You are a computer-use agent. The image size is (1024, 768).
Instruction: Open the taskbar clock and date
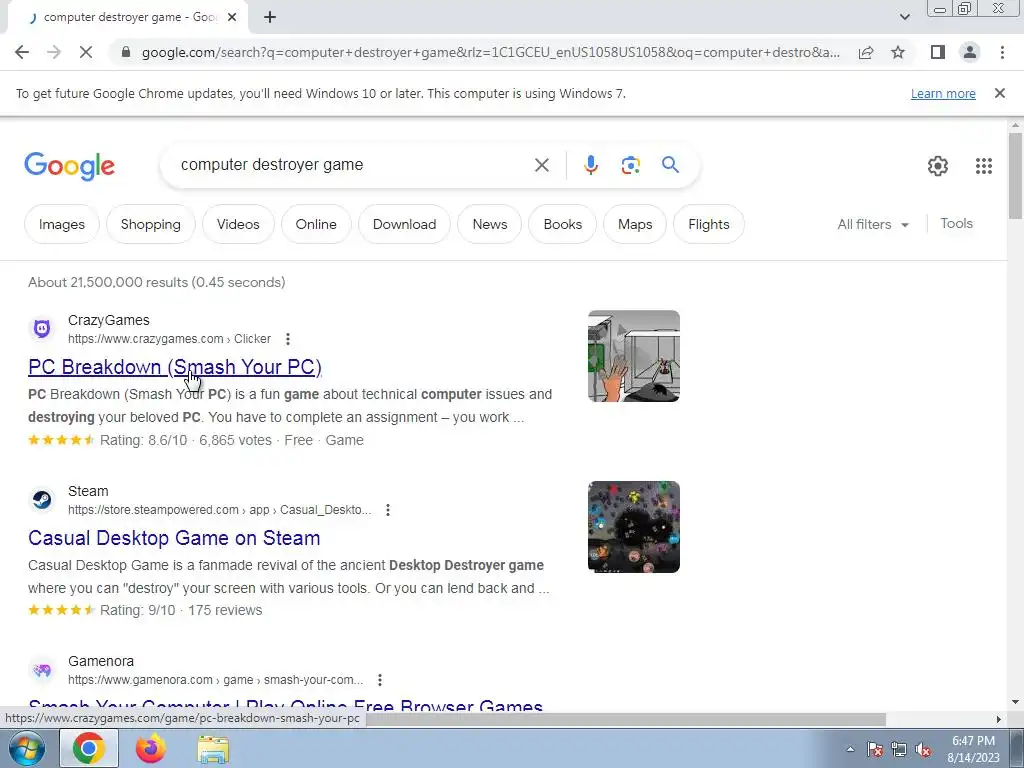pyautogui.click(x=973, y=749)
